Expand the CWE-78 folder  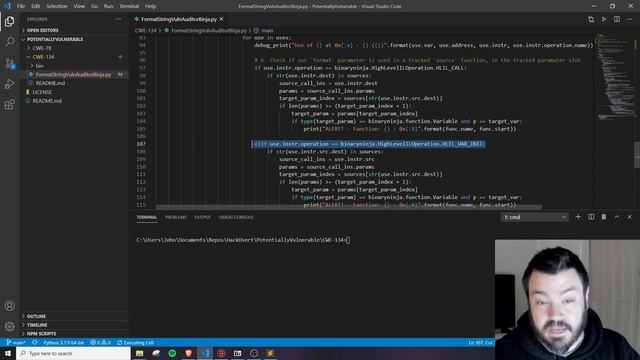[x=42, y=48]
